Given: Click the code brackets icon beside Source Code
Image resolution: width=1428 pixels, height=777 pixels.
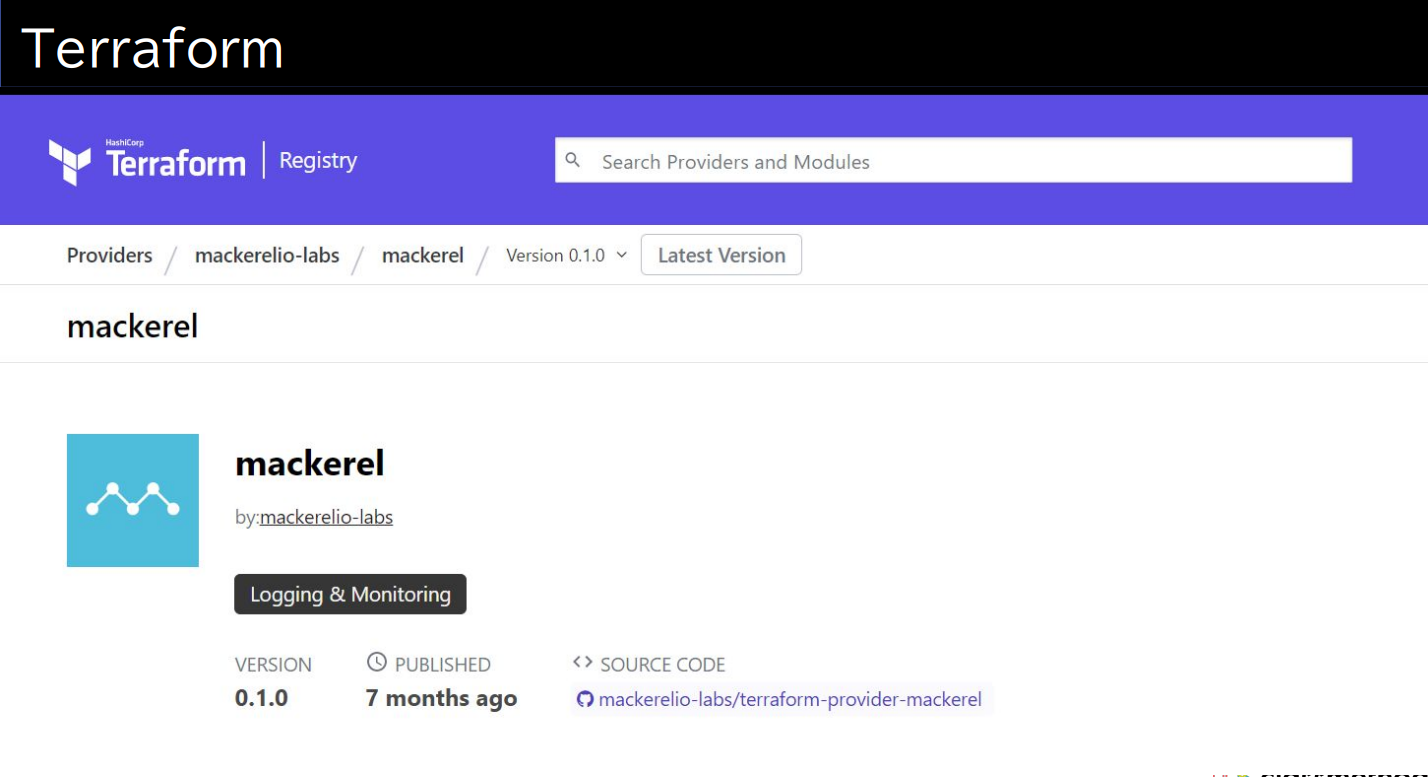Looking at the screenshot, I should pyautogui.click(x=582, y=662).
